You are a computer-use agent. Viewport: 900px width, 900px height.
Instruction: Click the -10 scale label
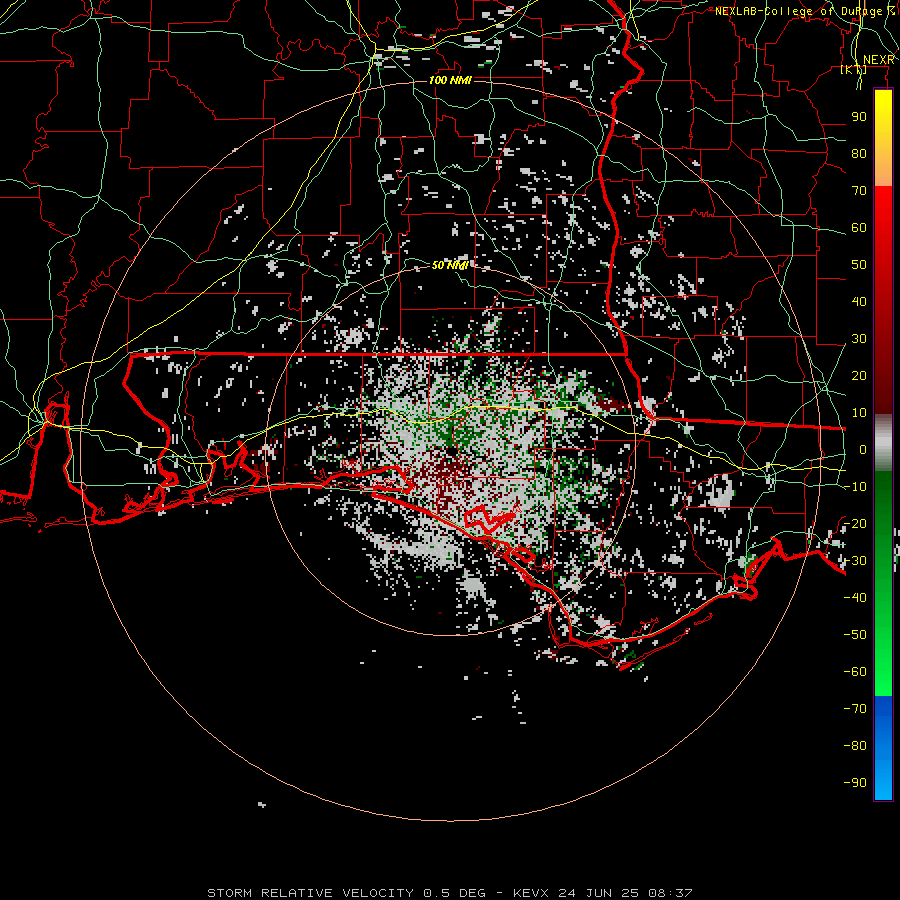(x=855, y=487)
